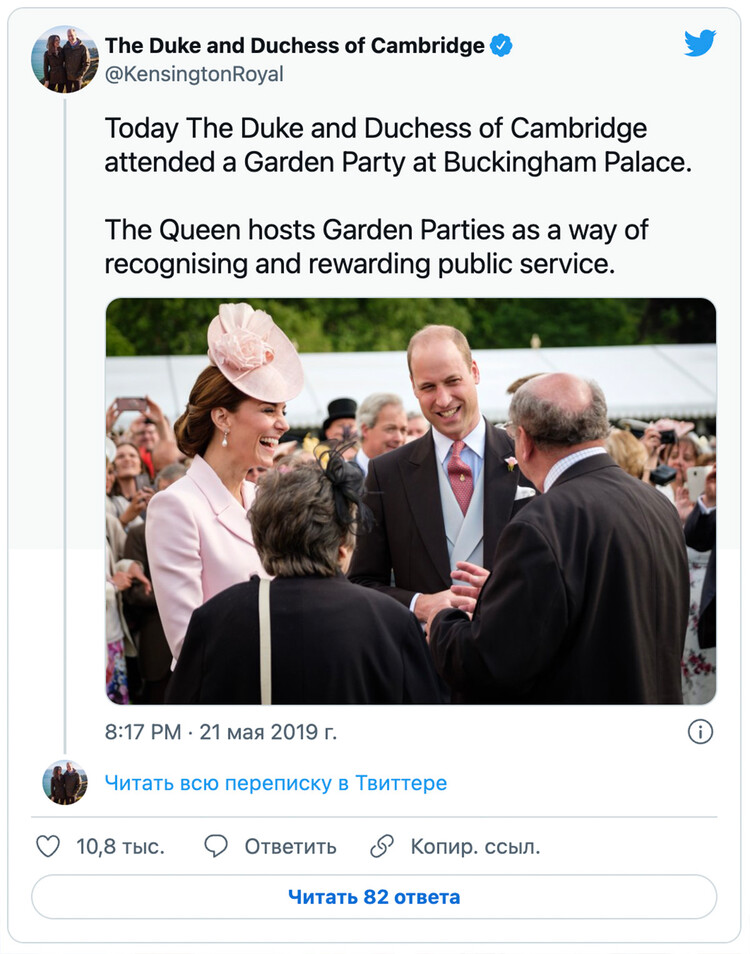
Task: Open the tweet info circle icon
Action: pyautogui.click(x=700, y=732)
